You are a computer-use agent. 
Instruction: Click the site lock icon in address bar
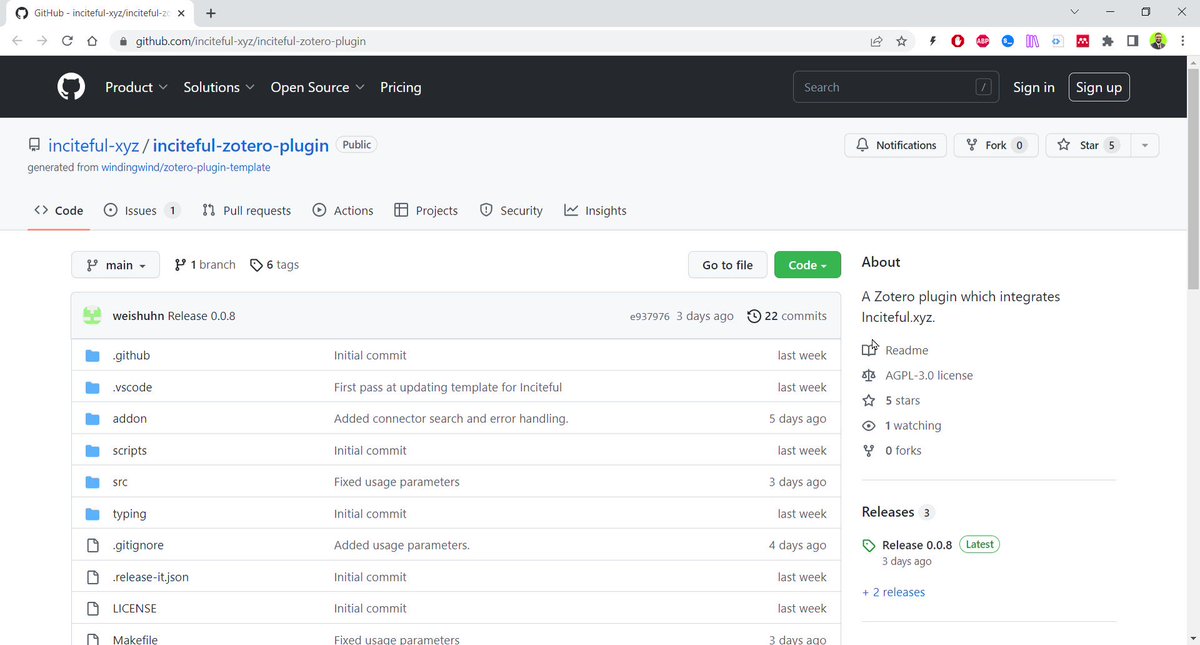coord(123,41)
